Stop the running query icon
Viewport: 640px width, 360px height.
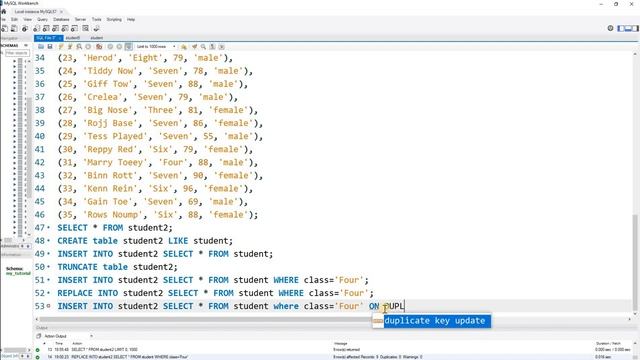coord(88,47)
